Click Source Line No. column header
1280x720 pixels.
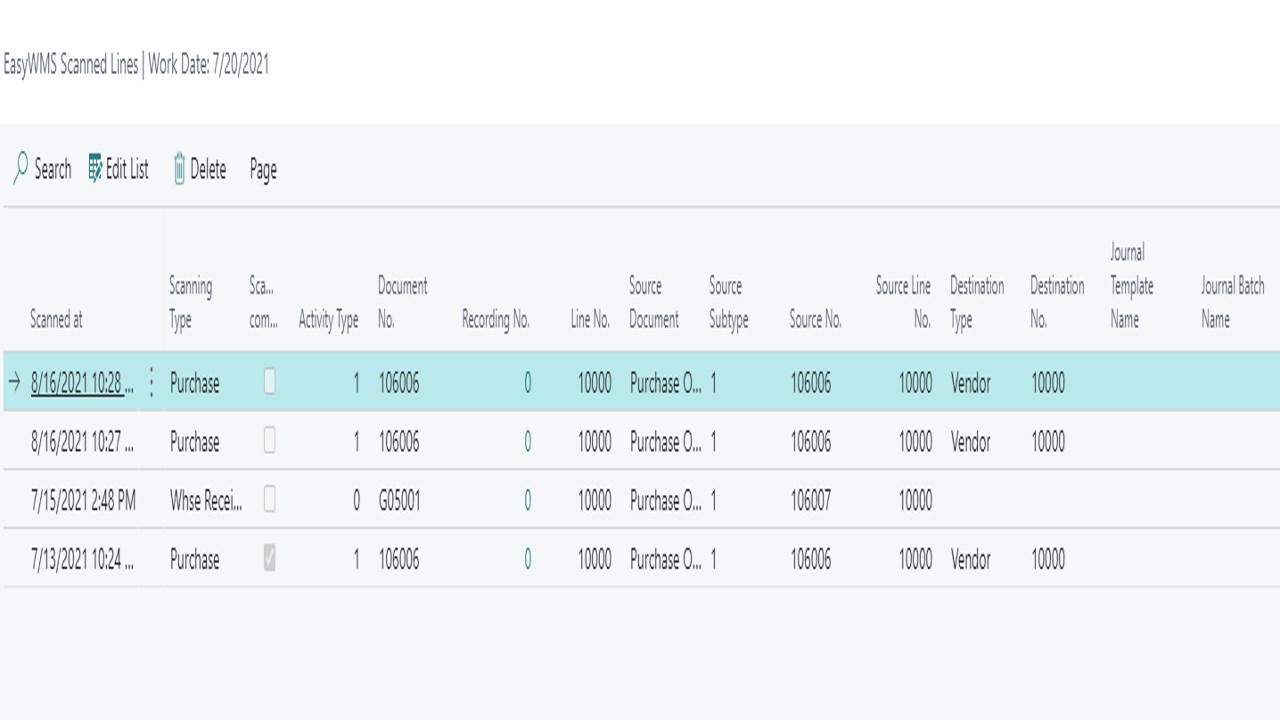(903, 303)
